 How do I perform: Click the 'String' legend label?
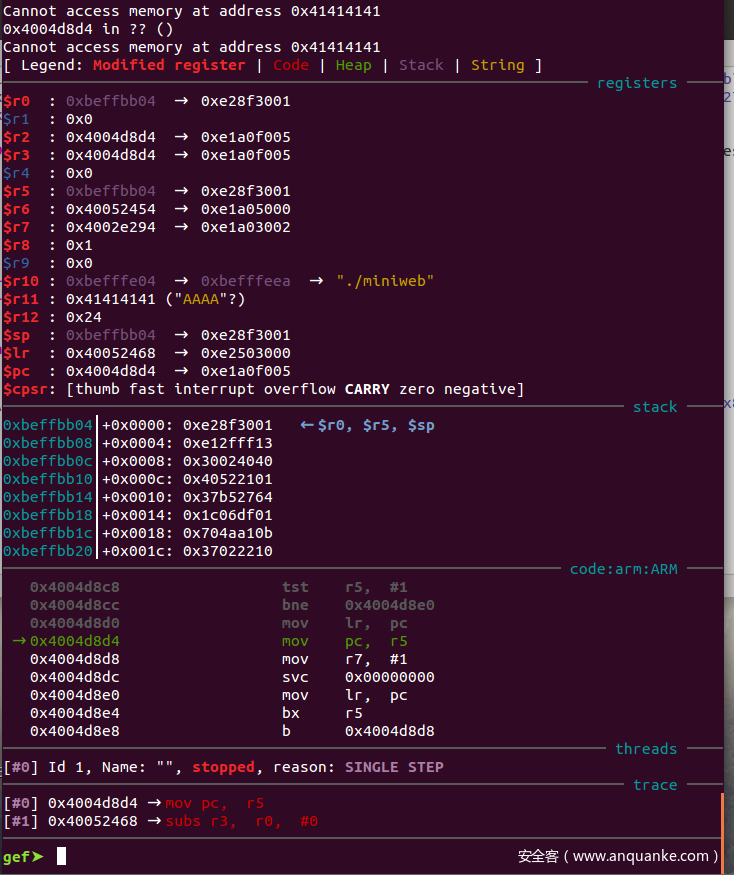[x=497, y=65]
